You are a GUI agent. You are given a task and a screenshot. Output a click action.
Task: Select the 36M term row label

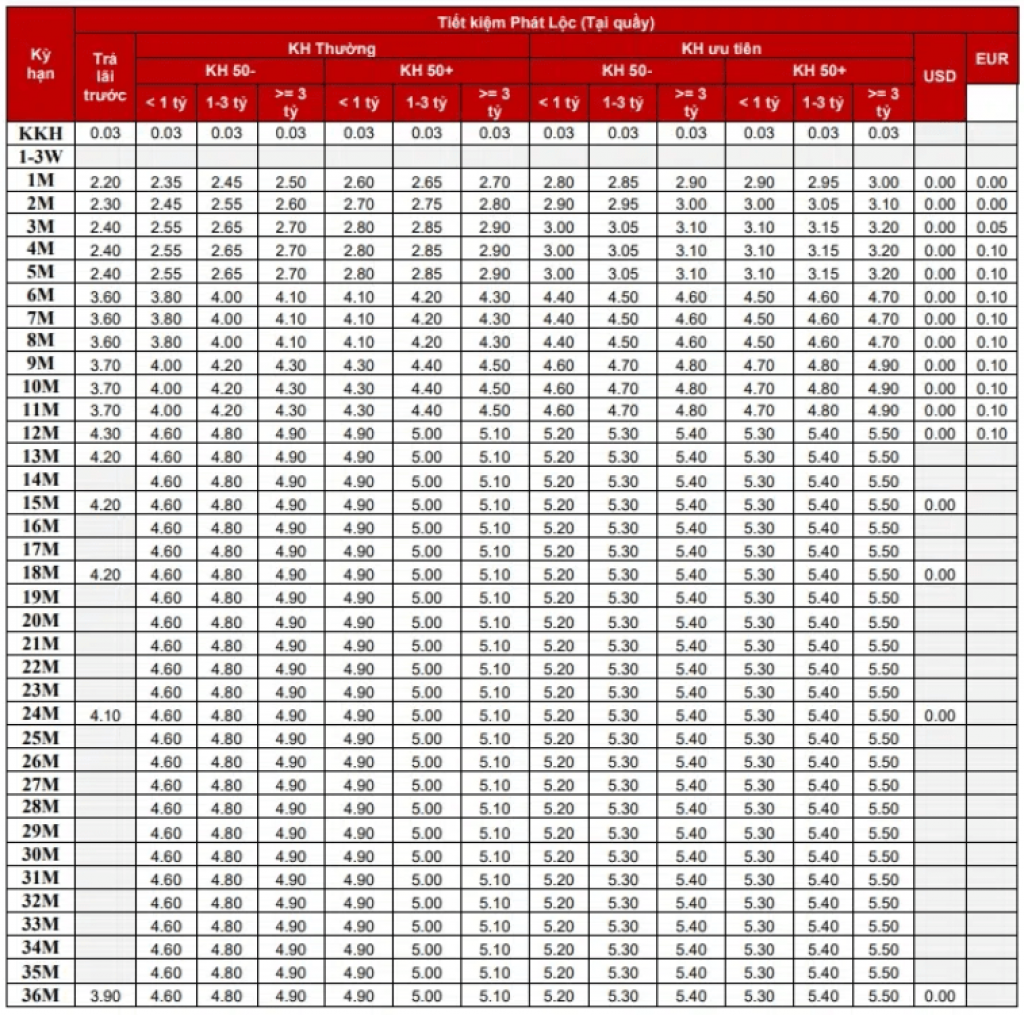click(41, 996)
